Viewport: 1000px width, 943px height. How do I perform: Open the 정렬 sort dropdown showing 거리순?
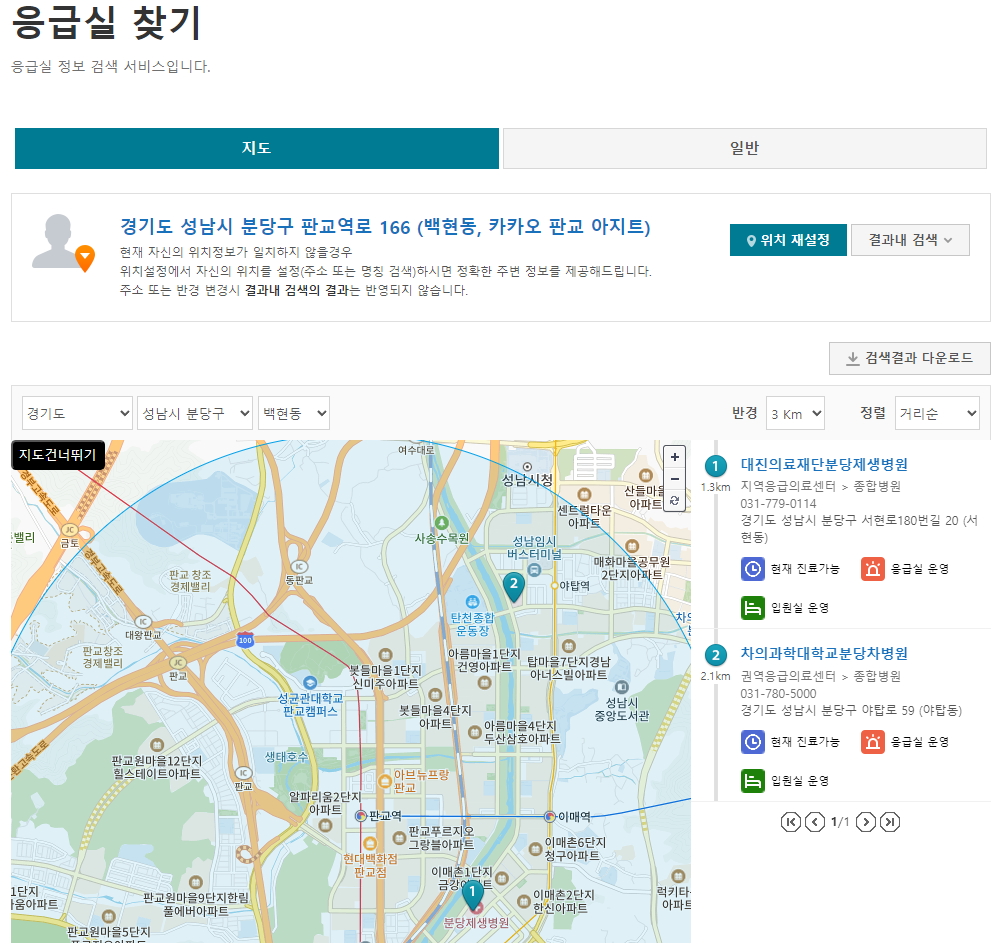point(936,412)
